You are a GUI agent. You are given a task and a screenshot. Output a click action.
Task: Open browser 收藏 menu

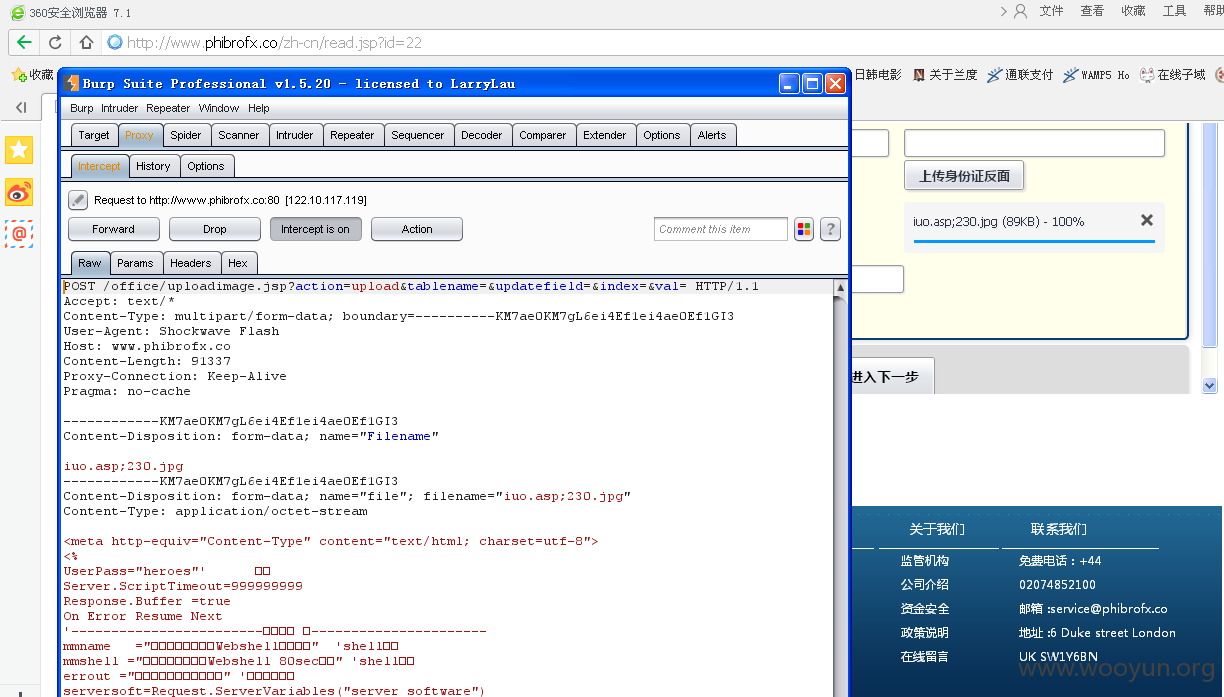click(x=1133, y=11)
